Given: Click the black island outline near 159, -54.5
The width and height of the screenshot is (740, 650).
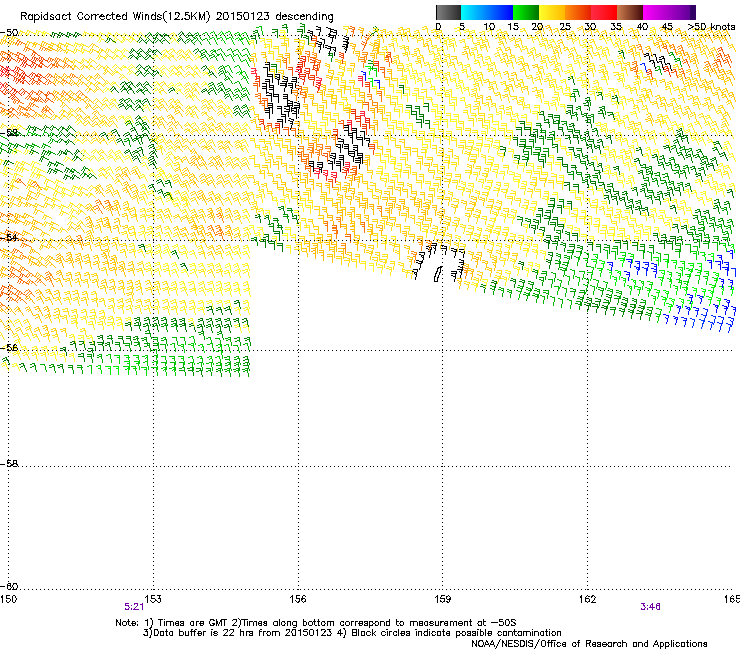Looking at the screenshot, I should 438,274.
